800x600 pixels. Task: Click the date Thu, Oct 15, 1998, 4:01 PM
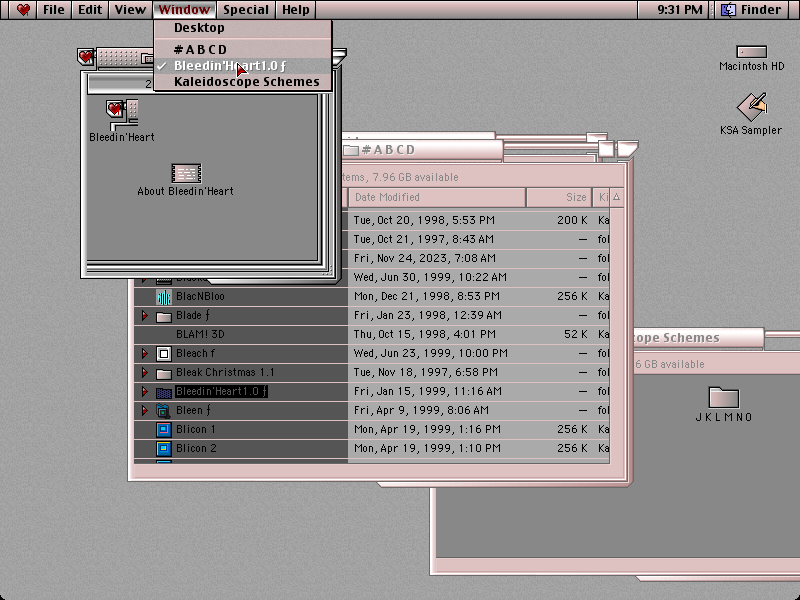click(424, 334)
